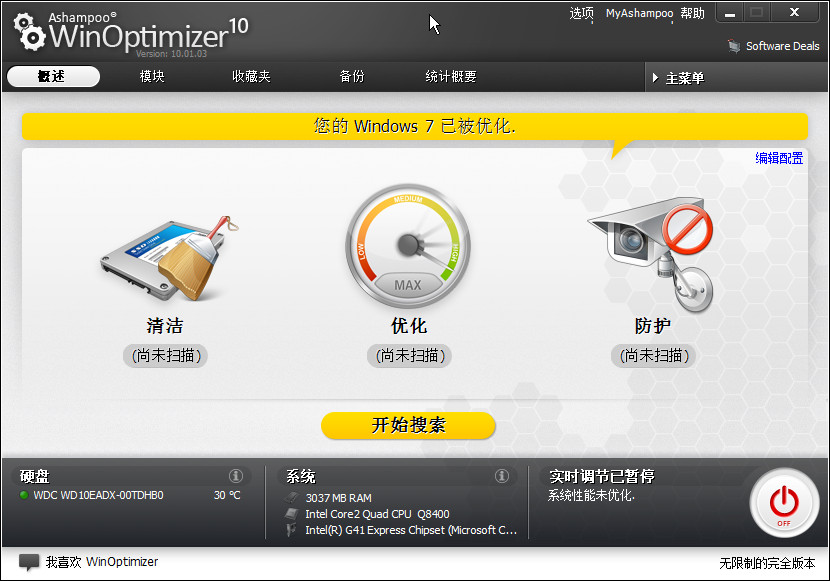Click the CPU processor icon
830x581 pixels.
292,513
